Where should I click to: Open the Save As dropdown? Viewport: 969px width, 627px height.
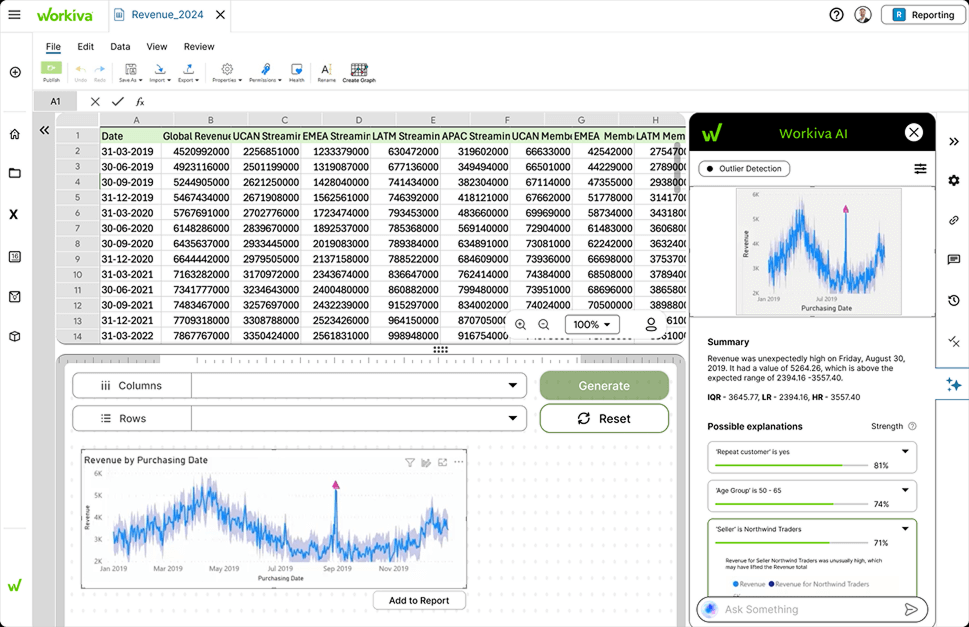[x=130, y=72]
